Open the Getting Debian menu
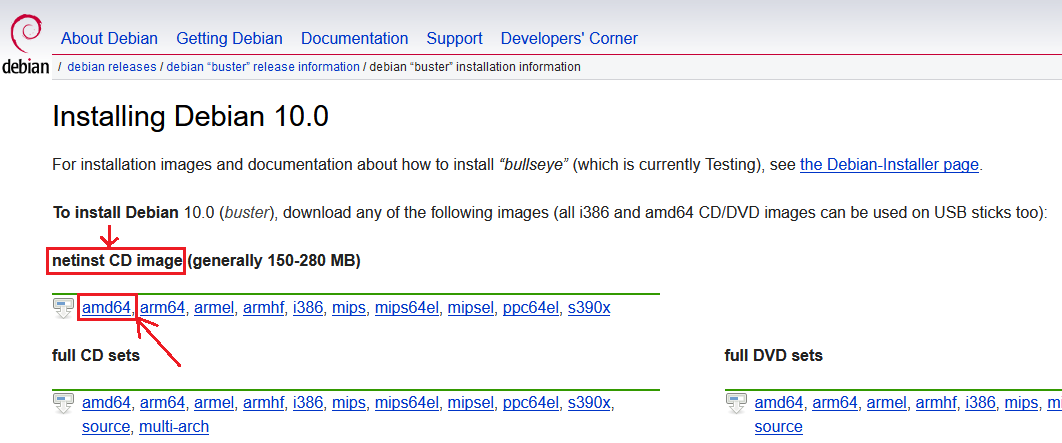1062x443 pixels. [230, 39]
